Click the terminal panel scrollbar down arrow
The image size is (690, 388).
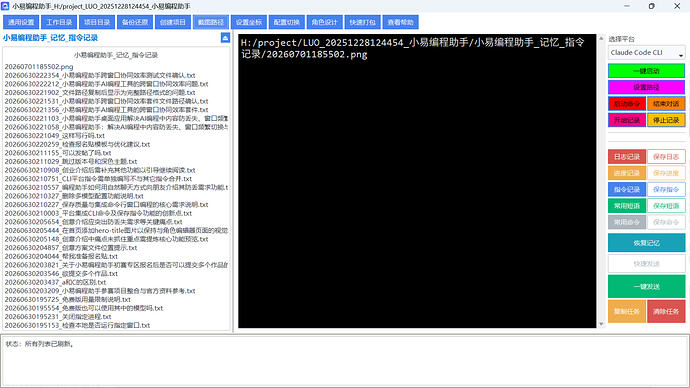(x=601, y=324)
